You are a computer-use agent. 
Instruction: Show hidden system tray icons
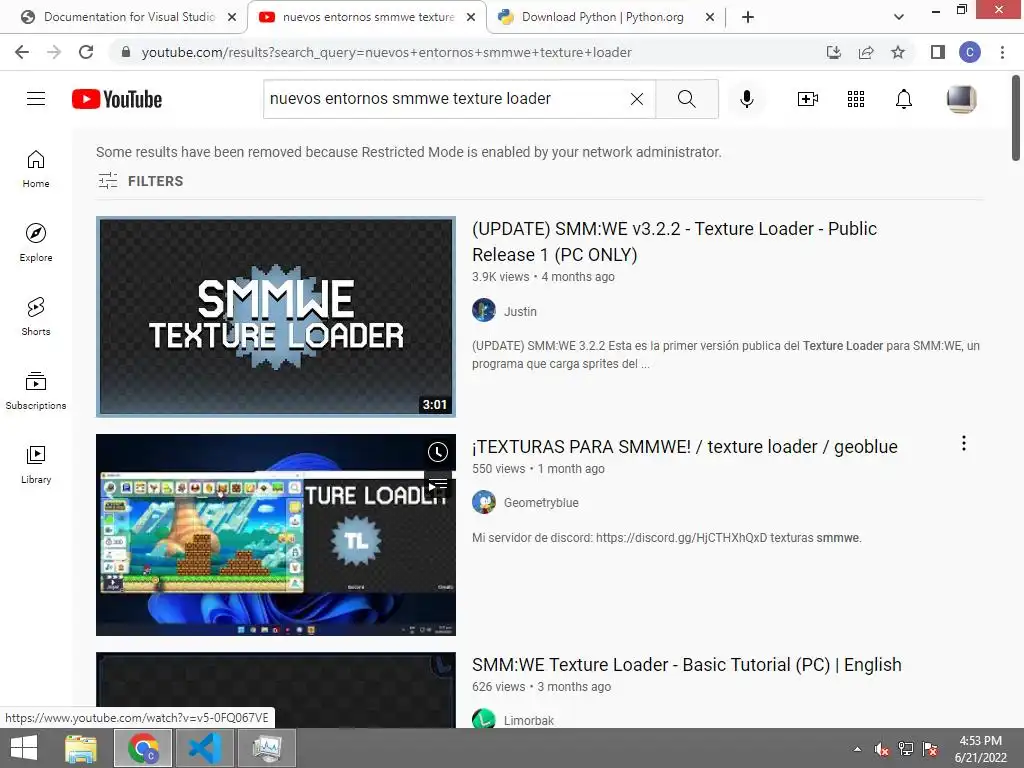click(x=857, y=749)
